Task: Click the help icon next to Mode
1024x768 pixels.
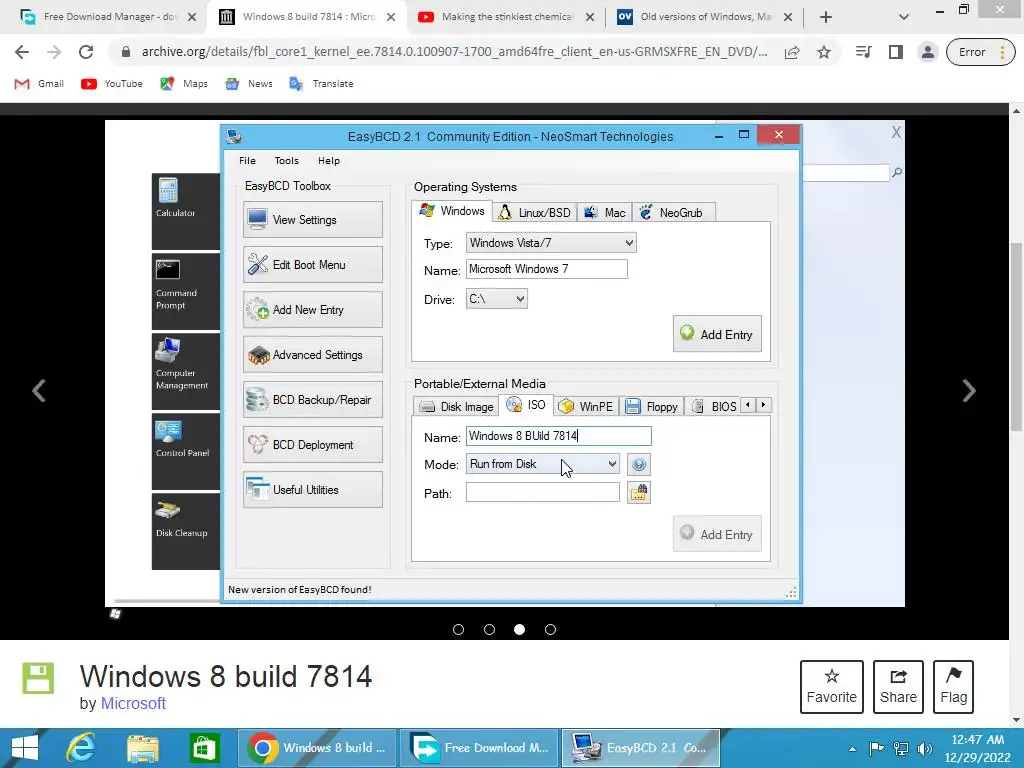Action: pyautogui.click(x=639, y=464)
